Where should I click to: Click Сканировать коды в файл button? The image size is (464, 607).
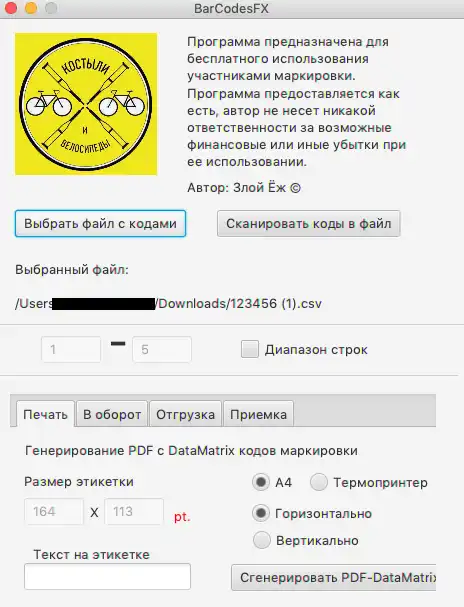click(308, 223)
